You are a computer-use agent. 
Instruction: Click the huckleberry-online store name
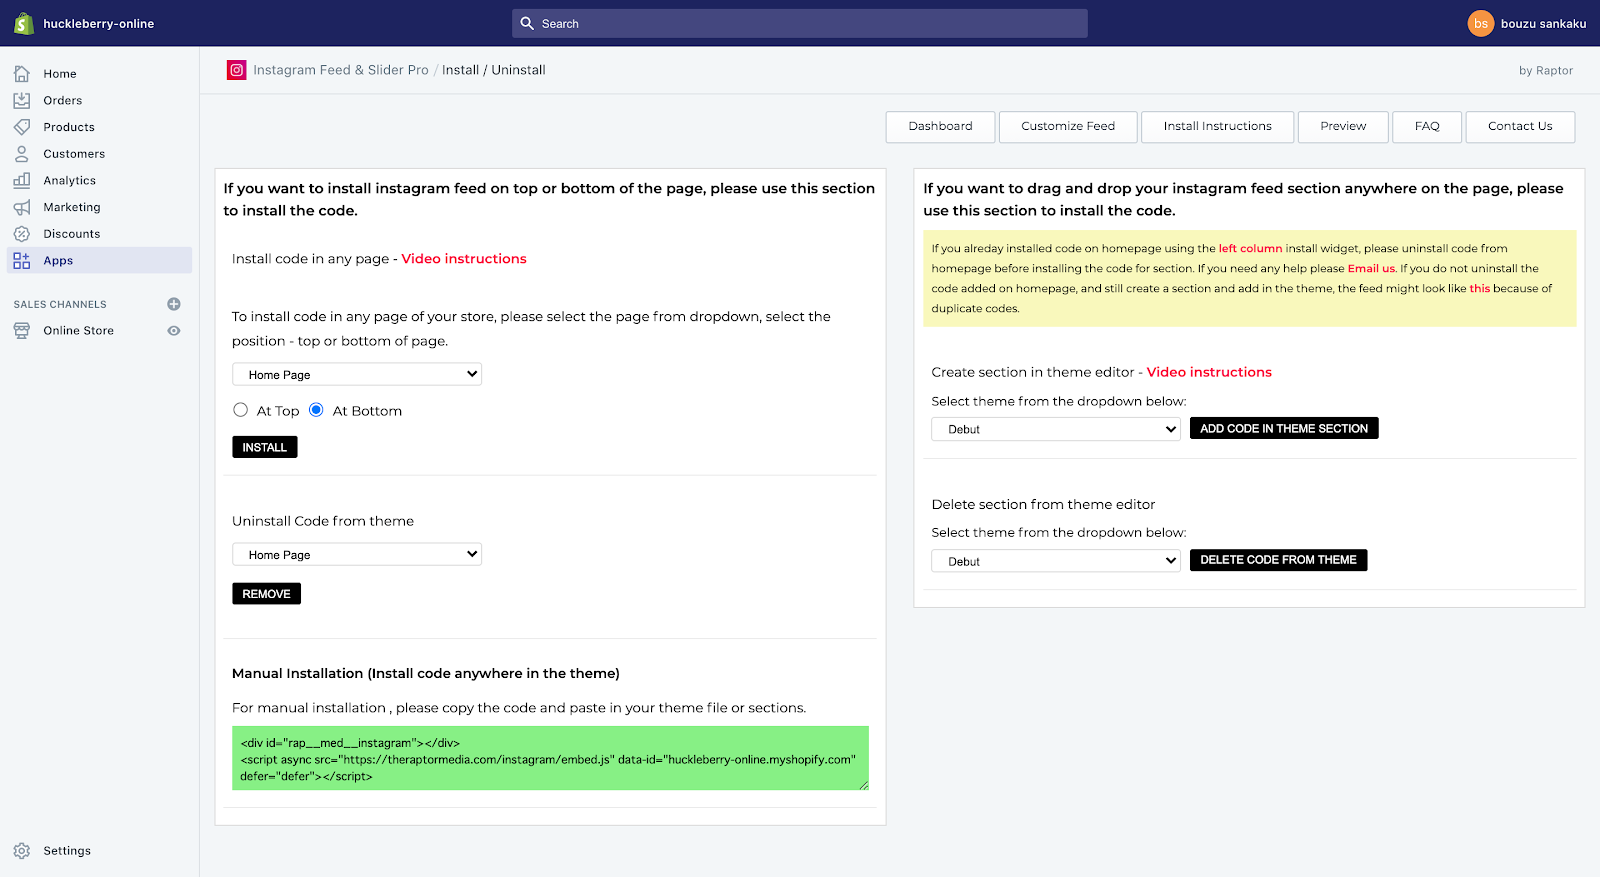point(98,23)
